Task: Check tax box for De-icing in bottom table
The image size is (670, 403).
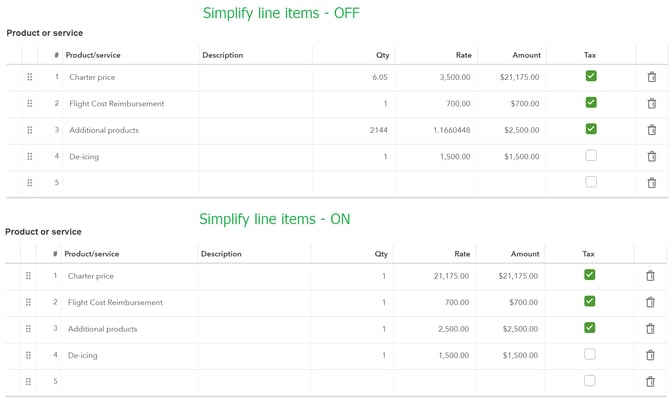Action: coord(589,354)
